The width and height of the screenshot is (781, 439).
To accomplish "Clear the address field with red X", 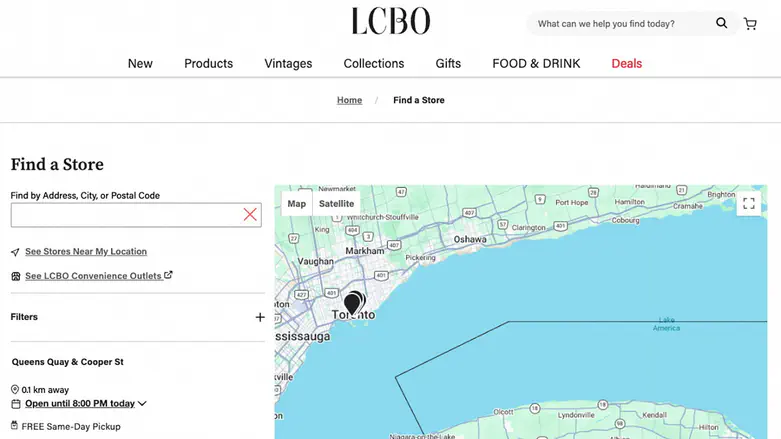I will click(250, 215).
